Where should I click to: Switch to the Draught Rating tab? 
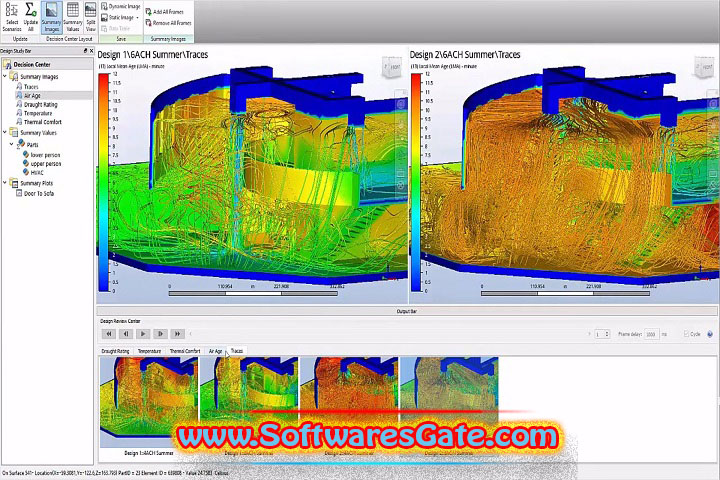coord(115,351)
